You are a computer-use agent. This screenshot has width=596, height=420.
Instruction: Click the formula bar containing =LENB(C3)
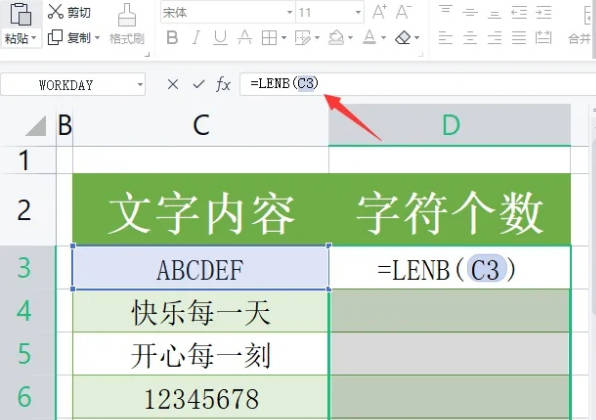click(417, 84)
